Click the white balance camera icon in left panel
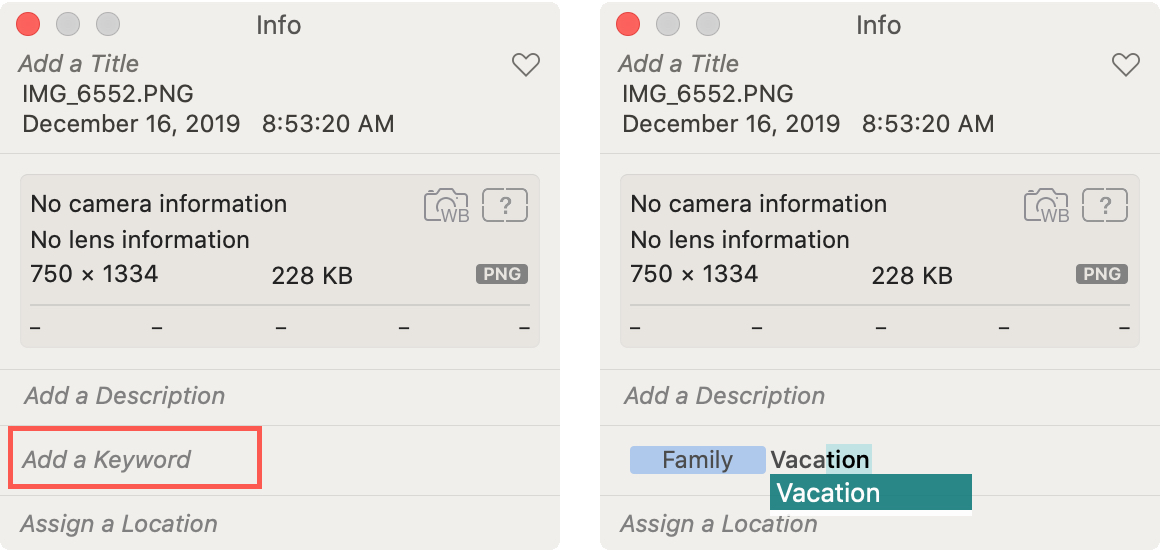This screenshot has height=550, width=1160. coord(446,205)
